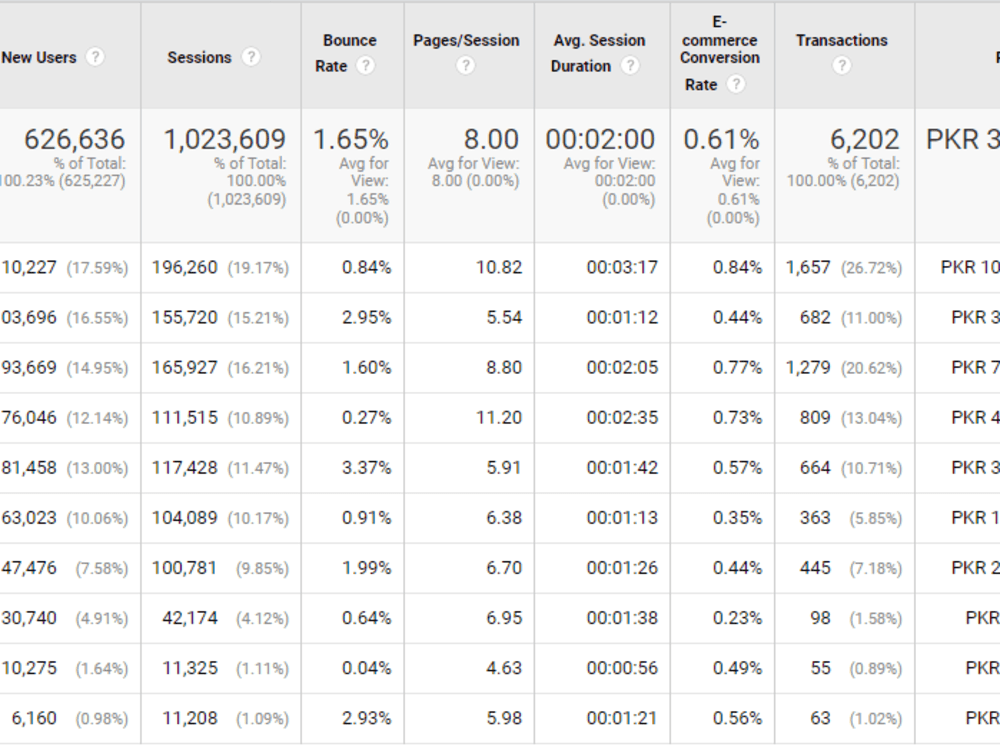Screen dimensions: 1000x750
Task: Select sessions cell 100,781
Action: click(184, 568)
